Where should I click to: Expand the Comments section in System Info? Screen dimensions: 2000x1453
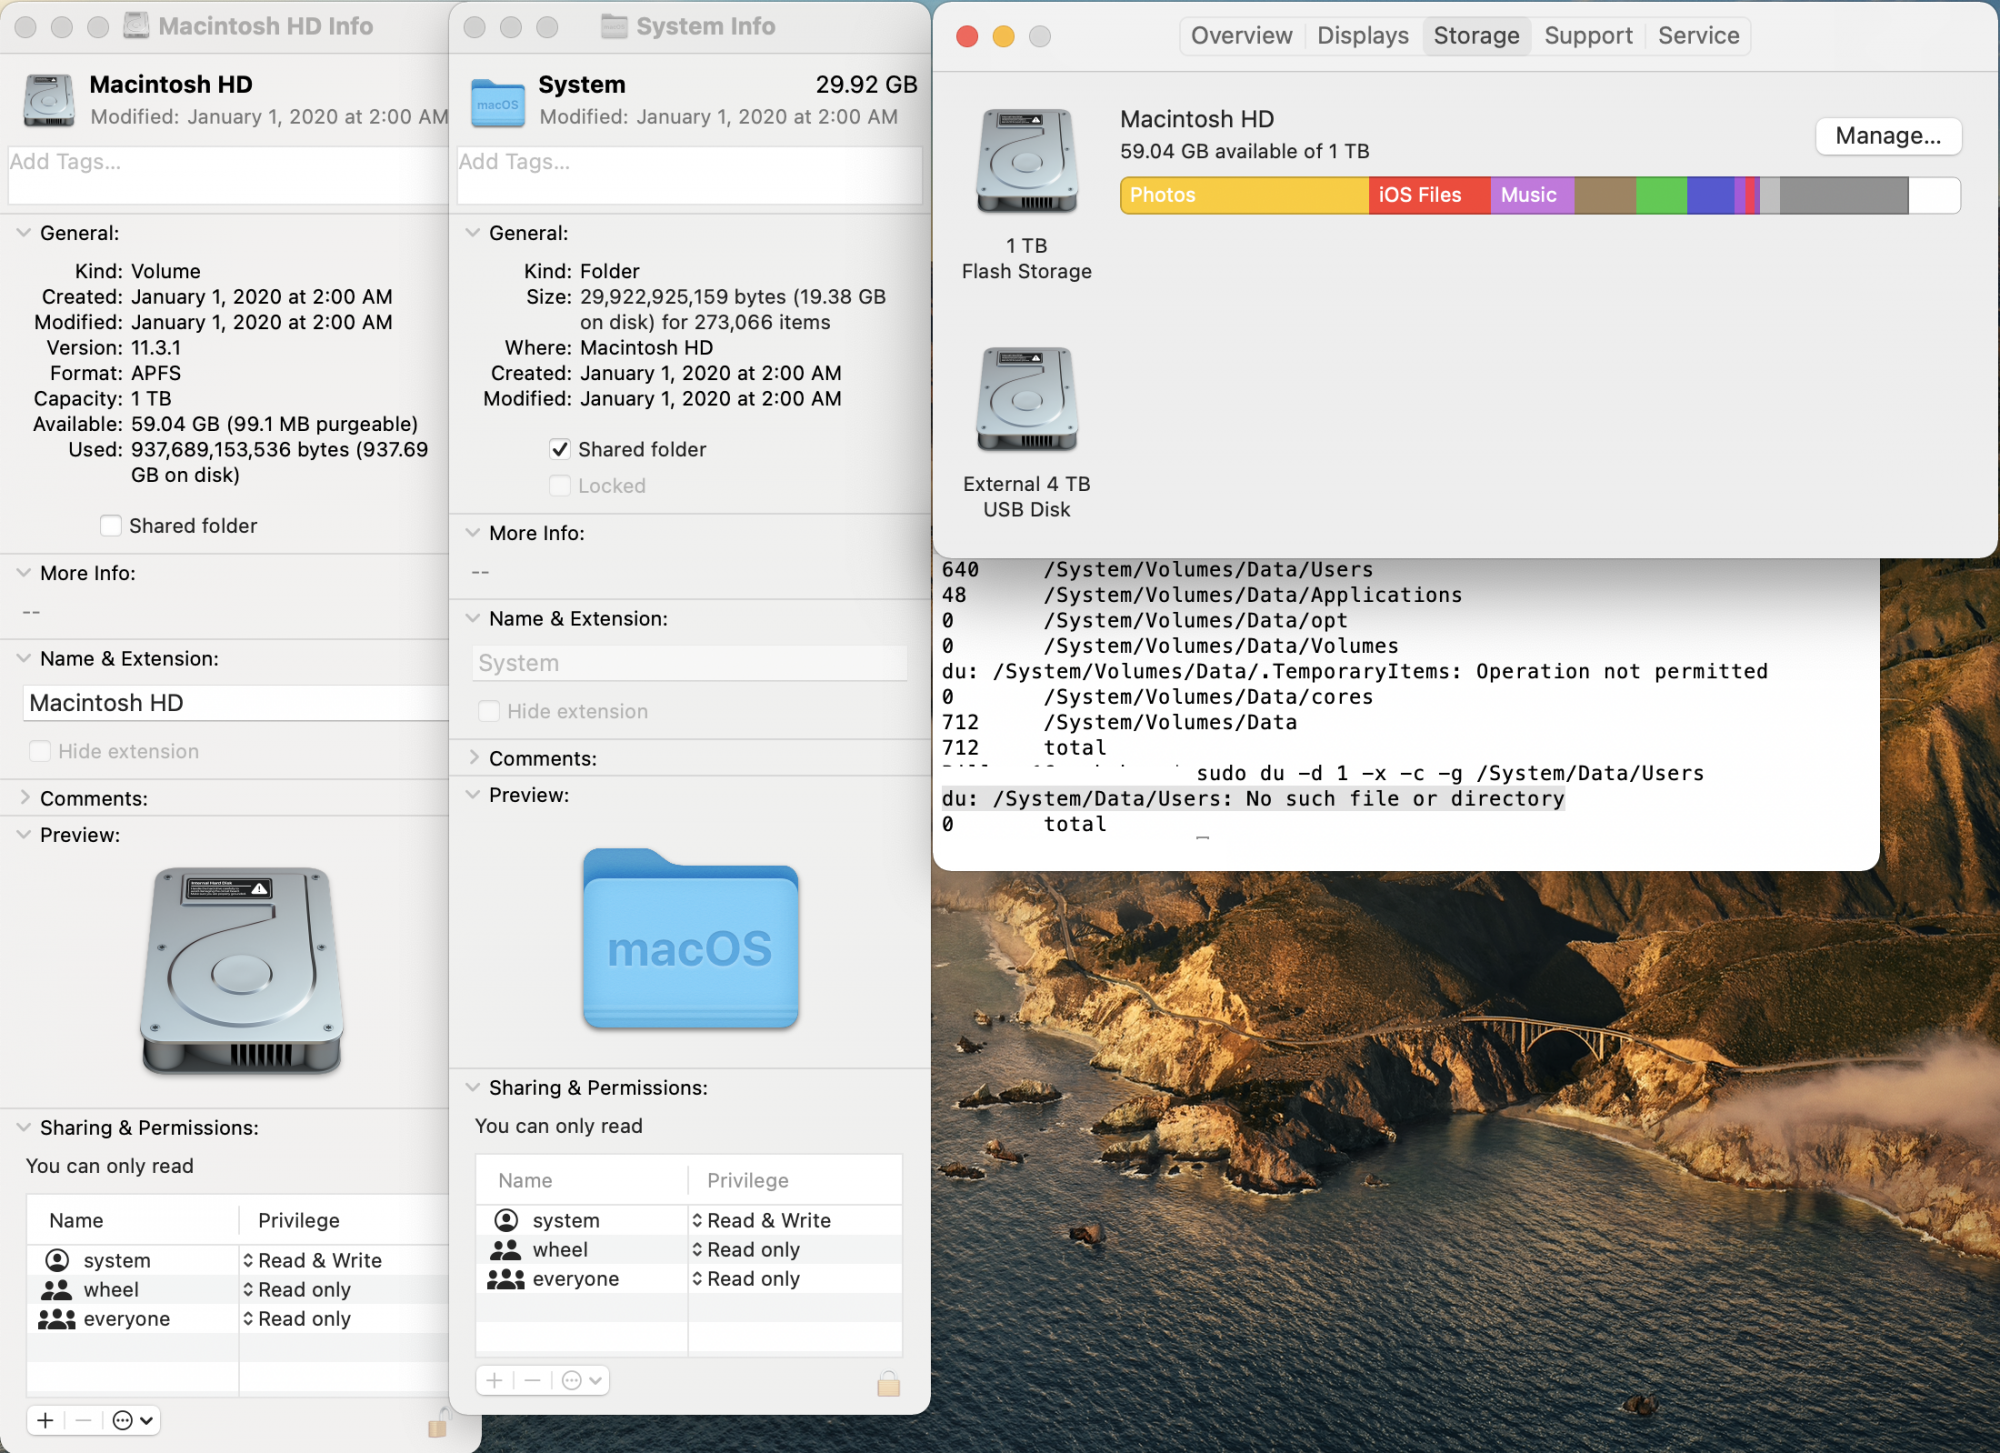[x=474, y=758]
